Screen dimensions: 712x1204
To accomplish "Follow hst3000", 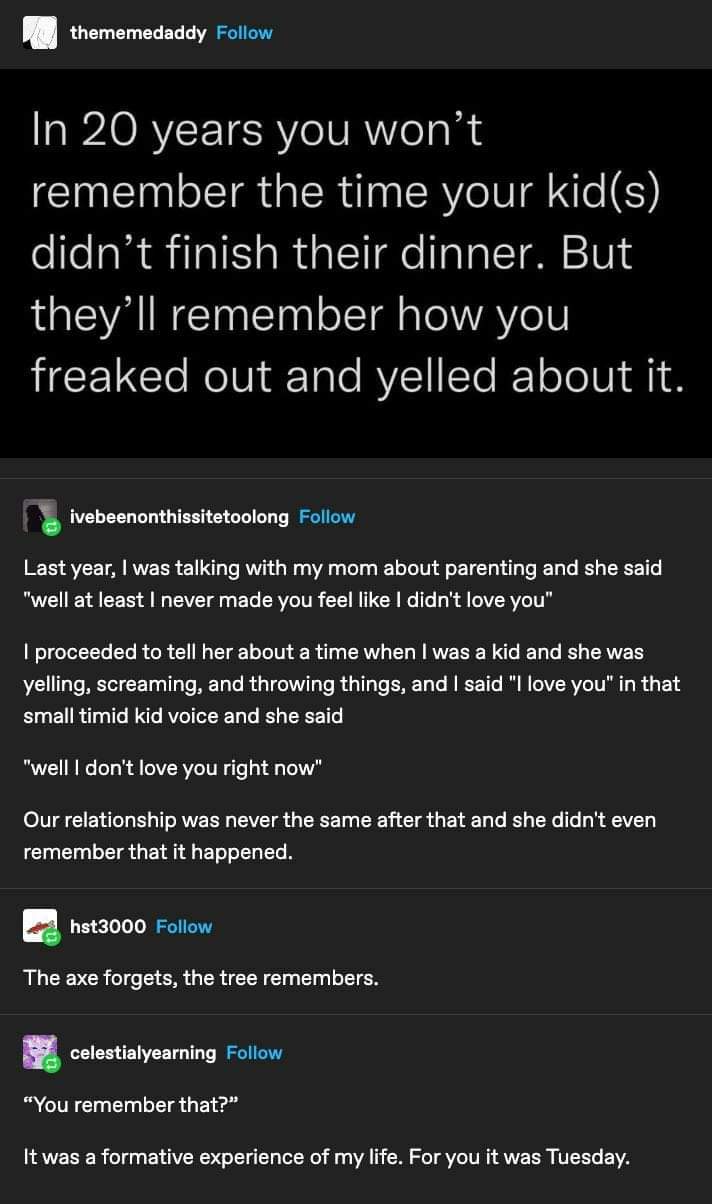I will pos(184,926).
